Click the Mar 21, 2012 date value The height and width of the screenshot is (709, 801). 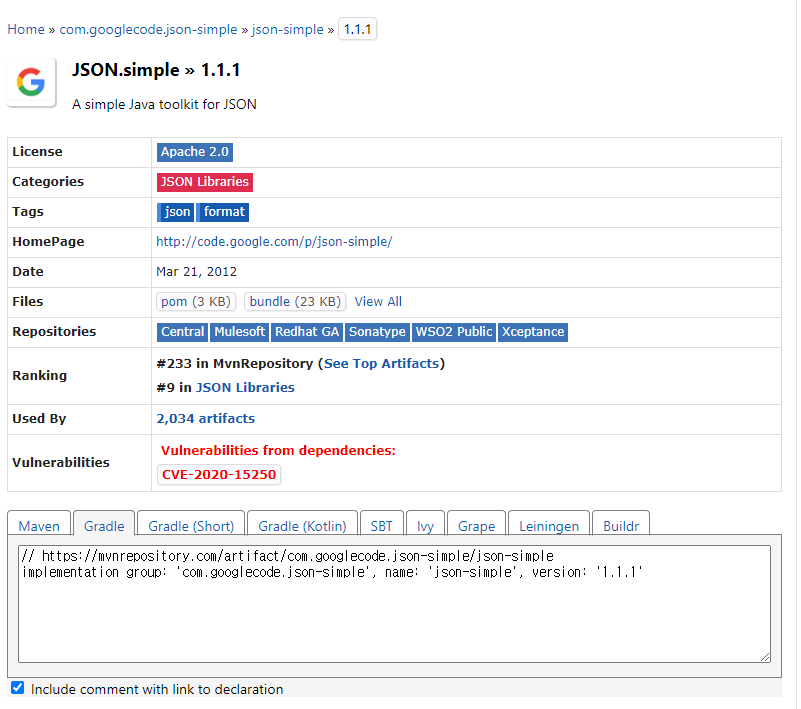click(x=197, y=272)
